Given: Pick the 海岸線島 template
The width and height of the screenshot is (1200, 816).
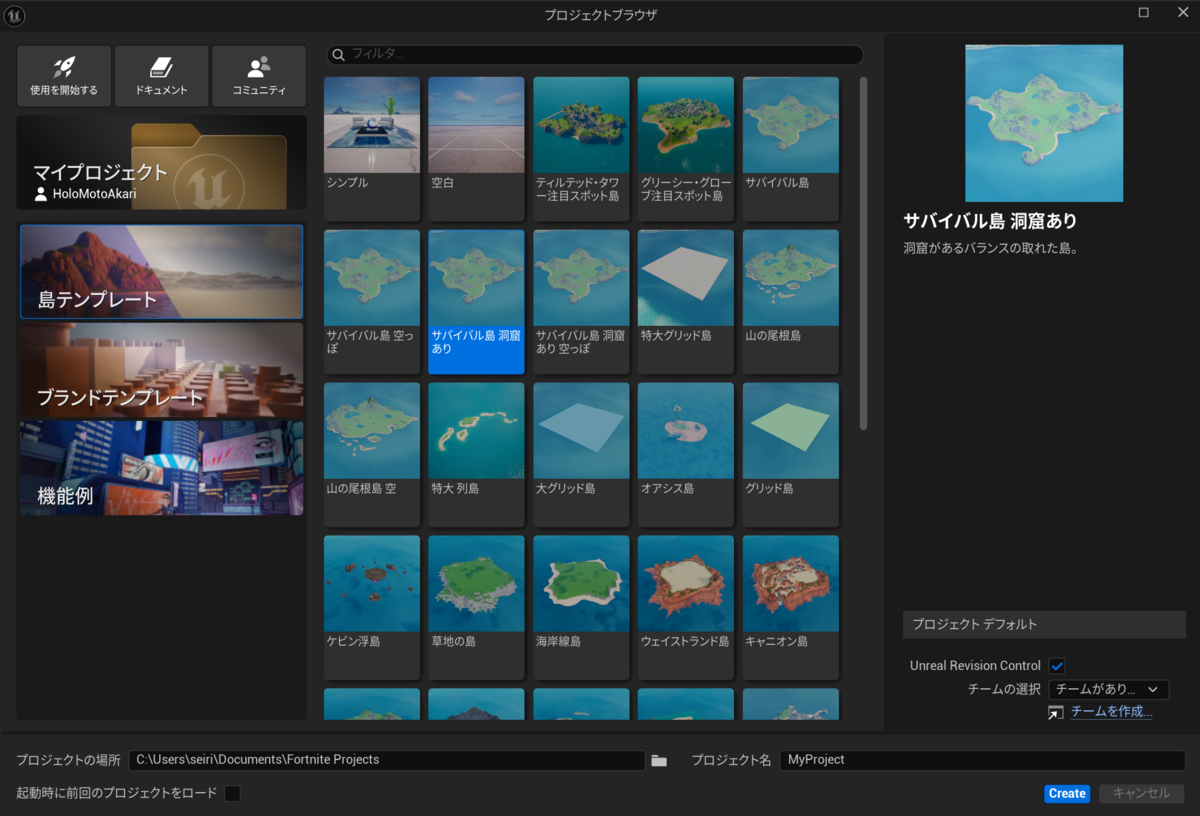Looking at the screenshot, I should point(581,608).
